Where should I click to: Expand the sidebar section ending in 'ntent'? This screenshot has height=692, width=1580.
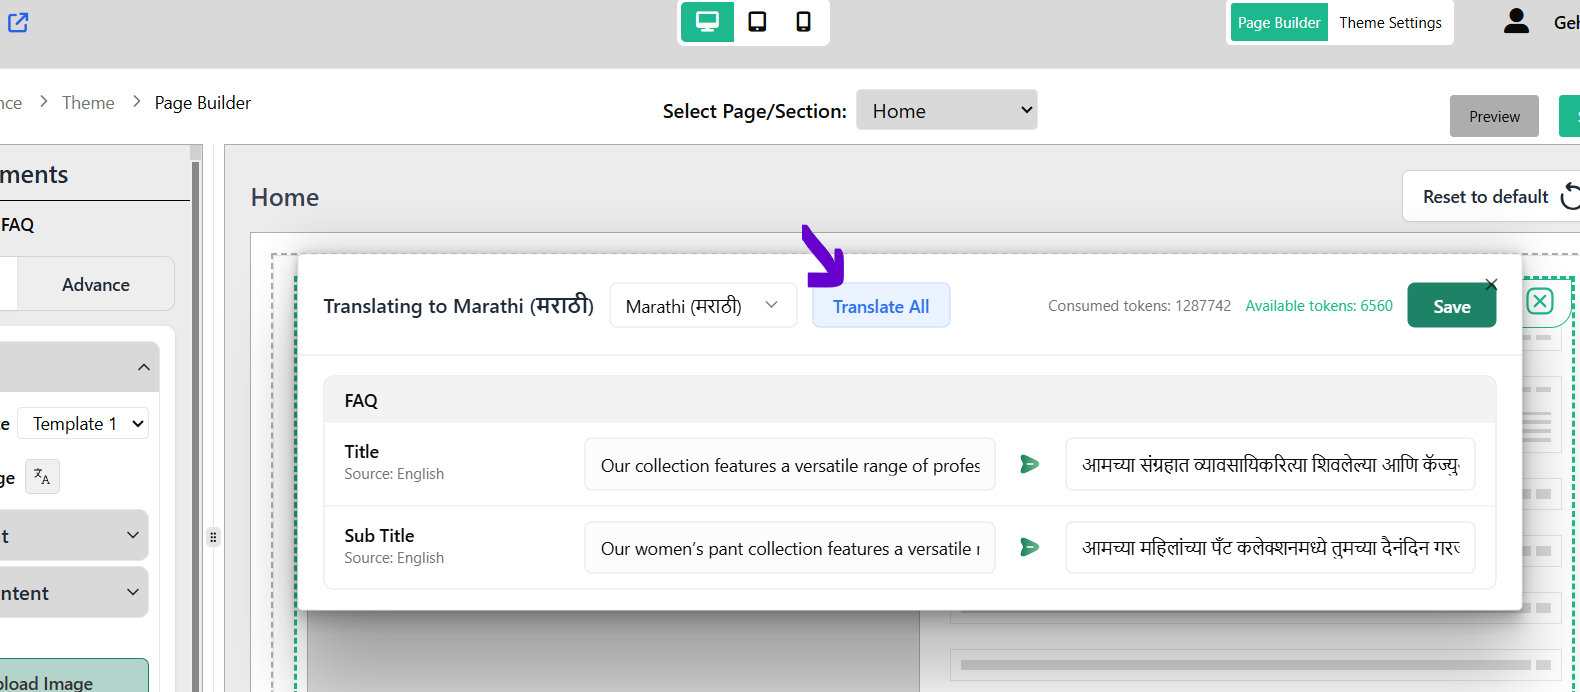(x=74, y=592)
